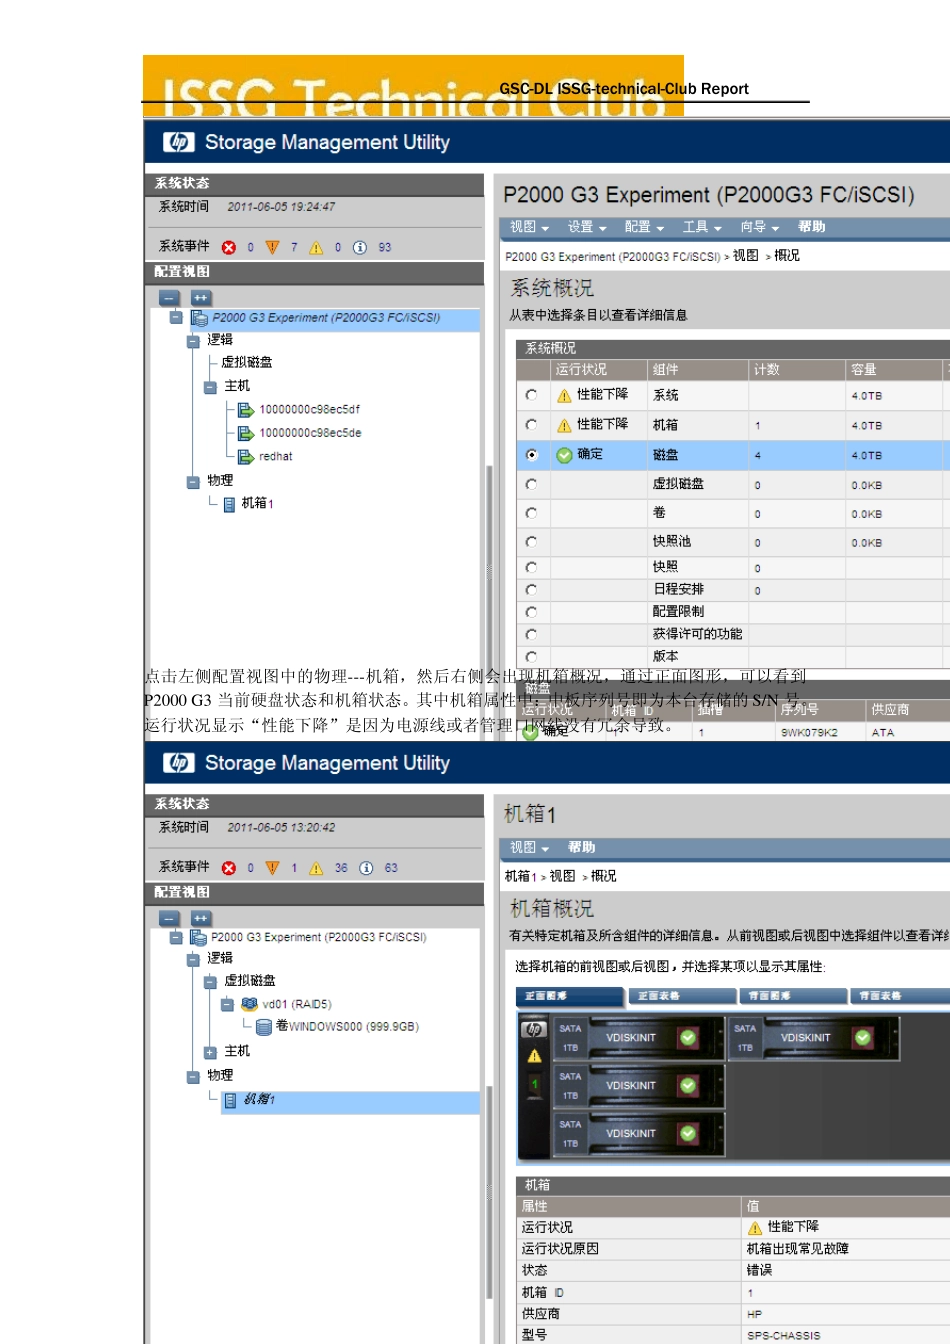Click host icon beside 10000000c98ec5df
The width and height of the screenshot is (950, 1344).
tap(245, 409)
